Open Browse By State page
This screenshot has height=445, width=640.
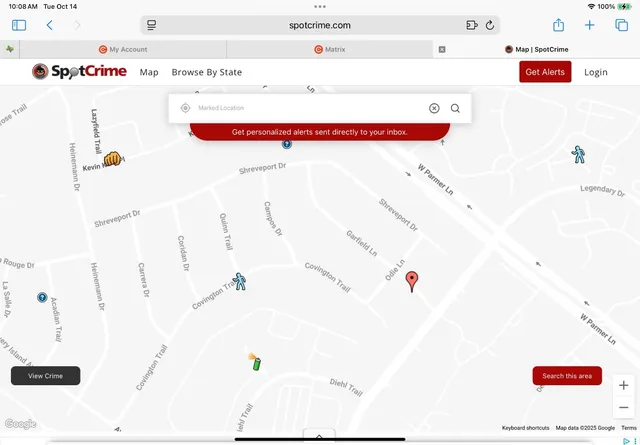coord(206,72)
